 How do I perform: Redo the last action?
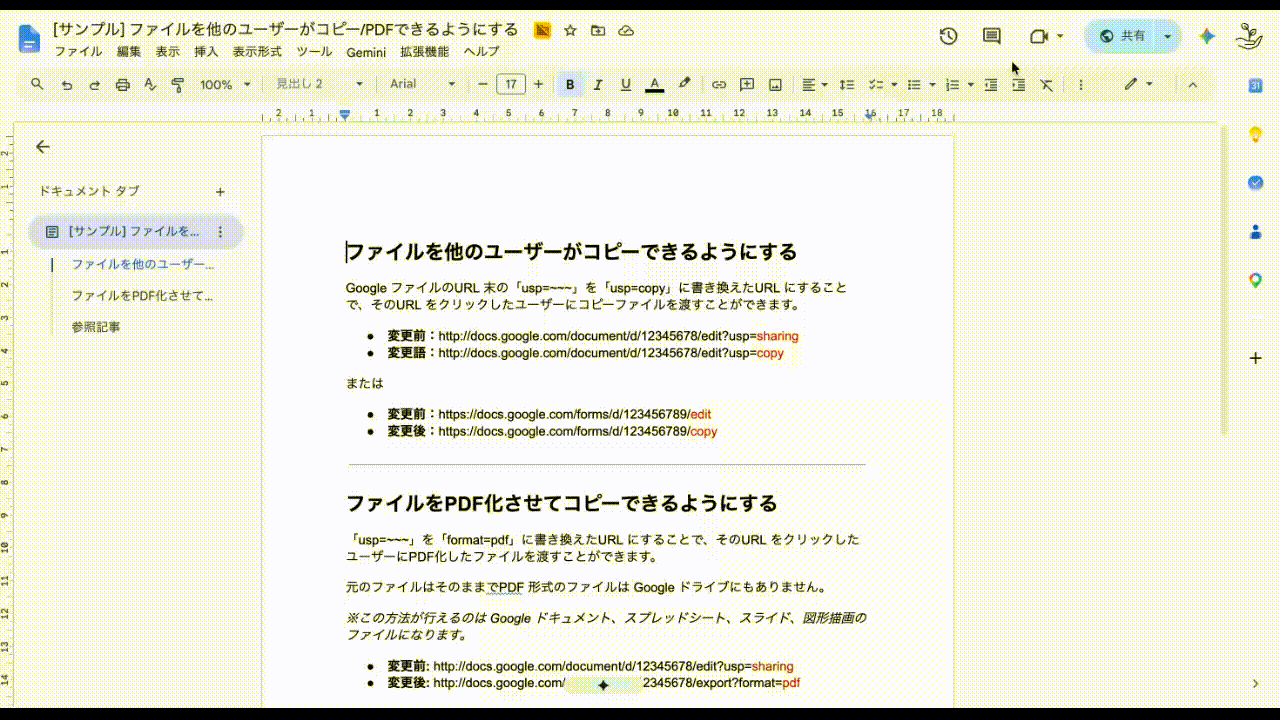pyautogui.click(x=95, y=85)
